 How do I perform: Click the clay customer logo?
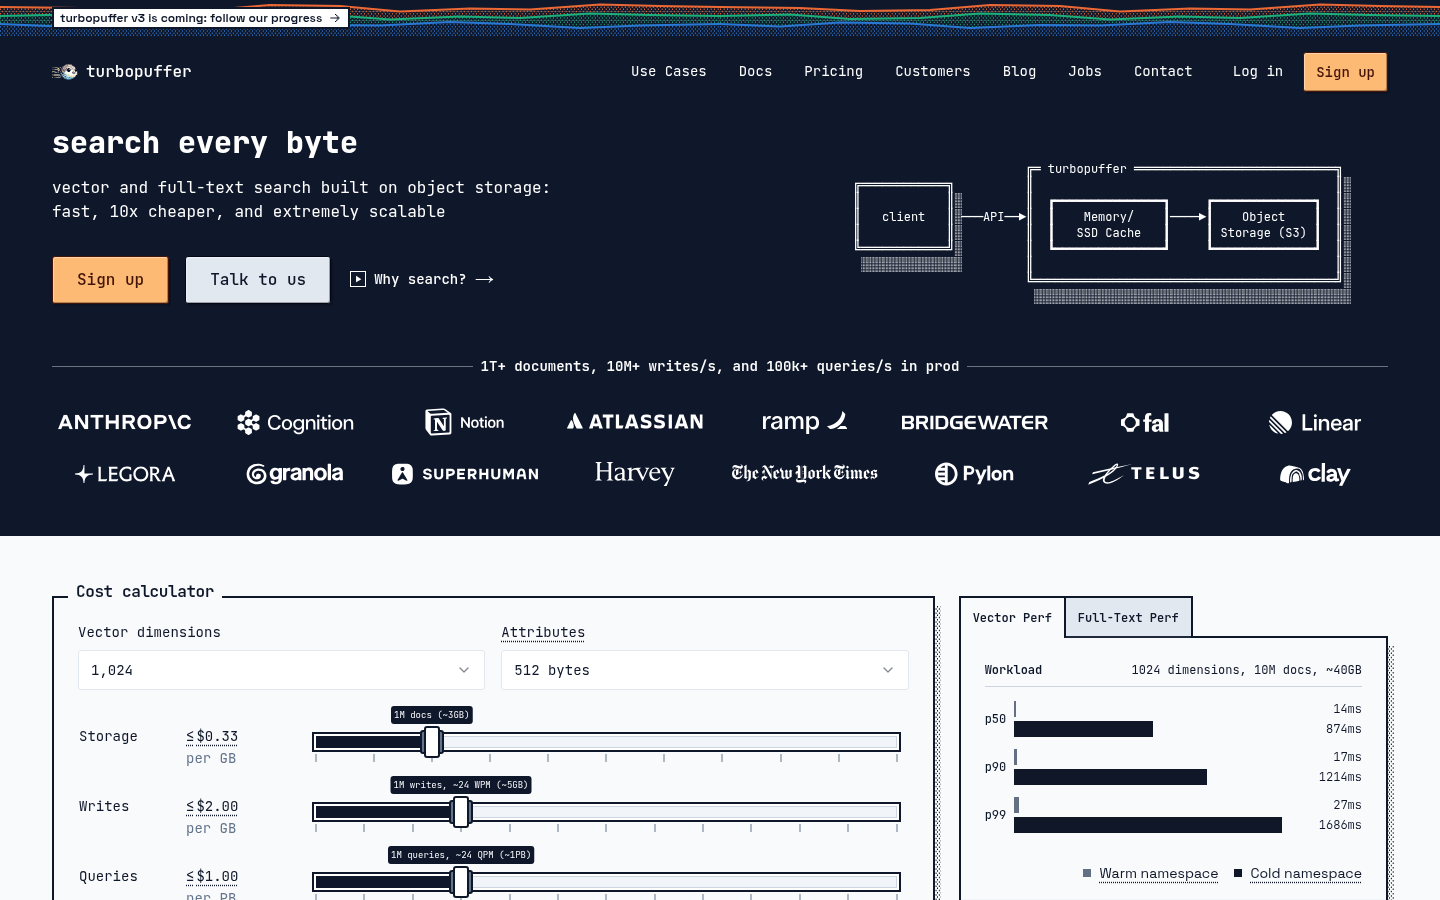[1315, 474]
